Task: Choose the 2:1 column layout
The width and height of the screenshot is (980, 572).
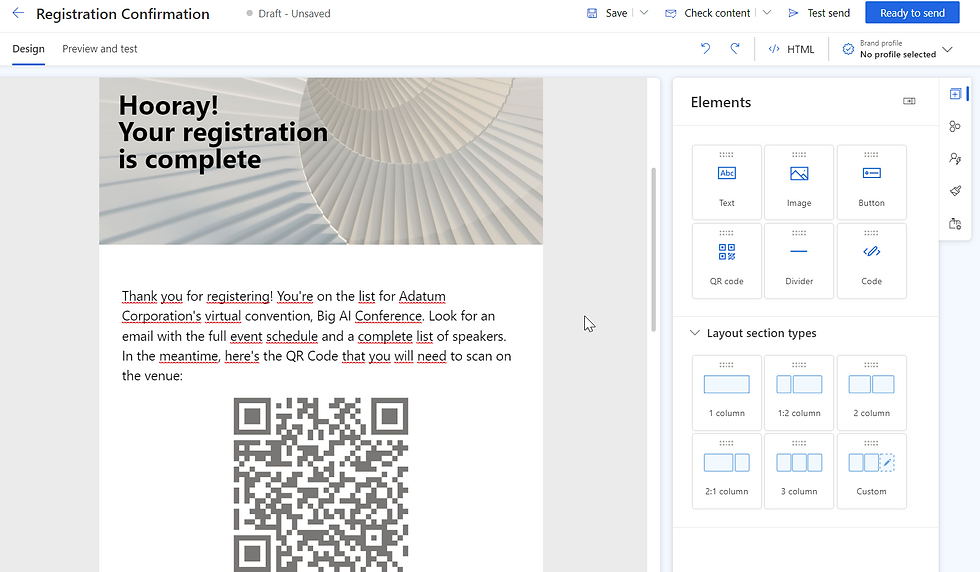Action: (727, 471)
